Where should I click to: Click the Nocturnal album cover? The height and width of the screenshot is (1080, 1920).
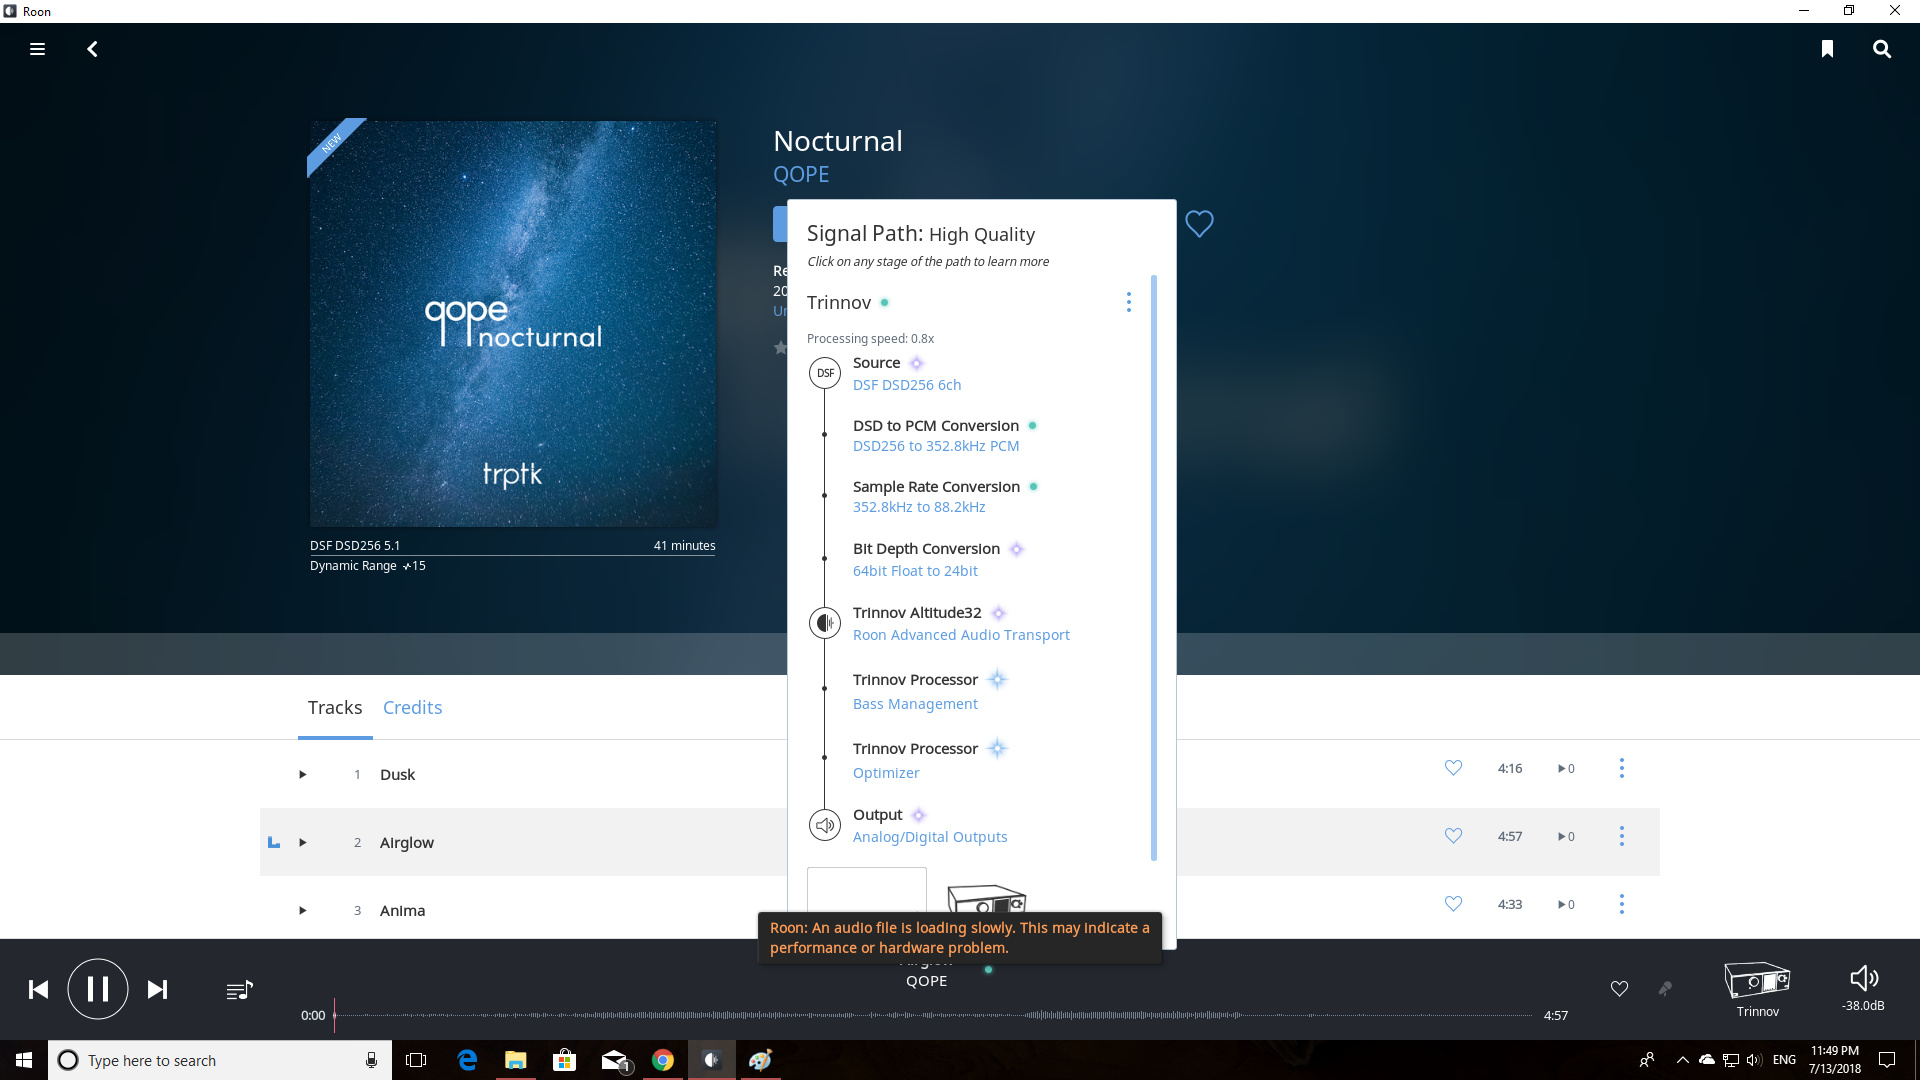[x=513, y=323]
